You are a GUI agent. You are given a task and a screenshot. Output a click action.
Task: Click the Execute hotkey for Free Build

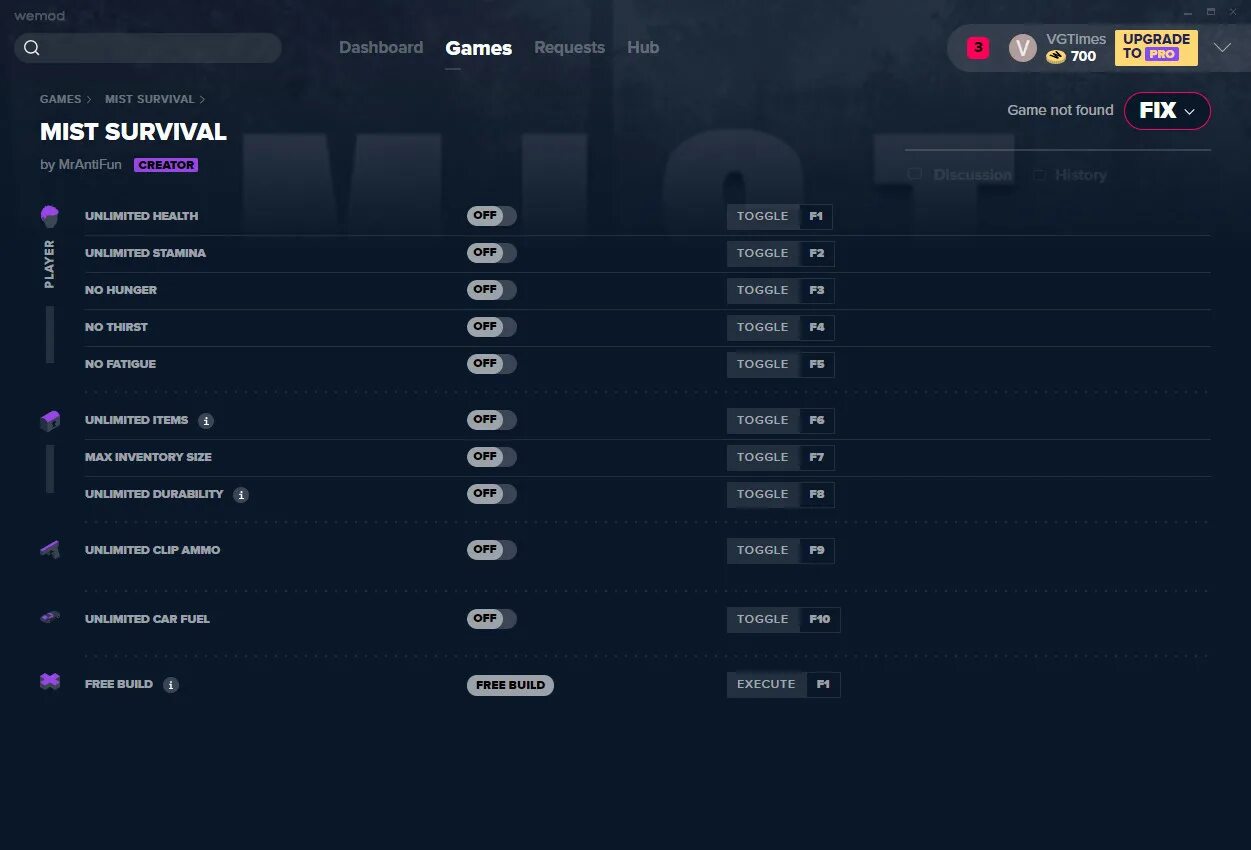point(784,685)
